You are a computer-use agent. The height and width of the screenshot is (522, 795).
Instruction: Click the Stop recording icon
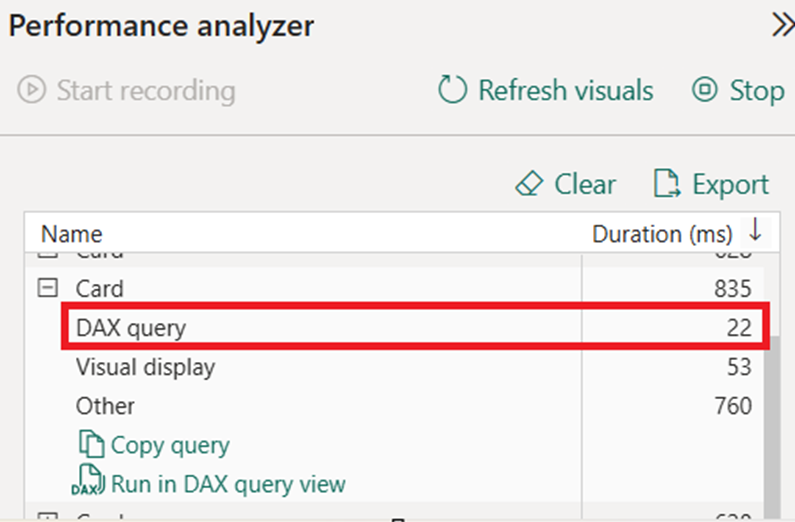705,91
